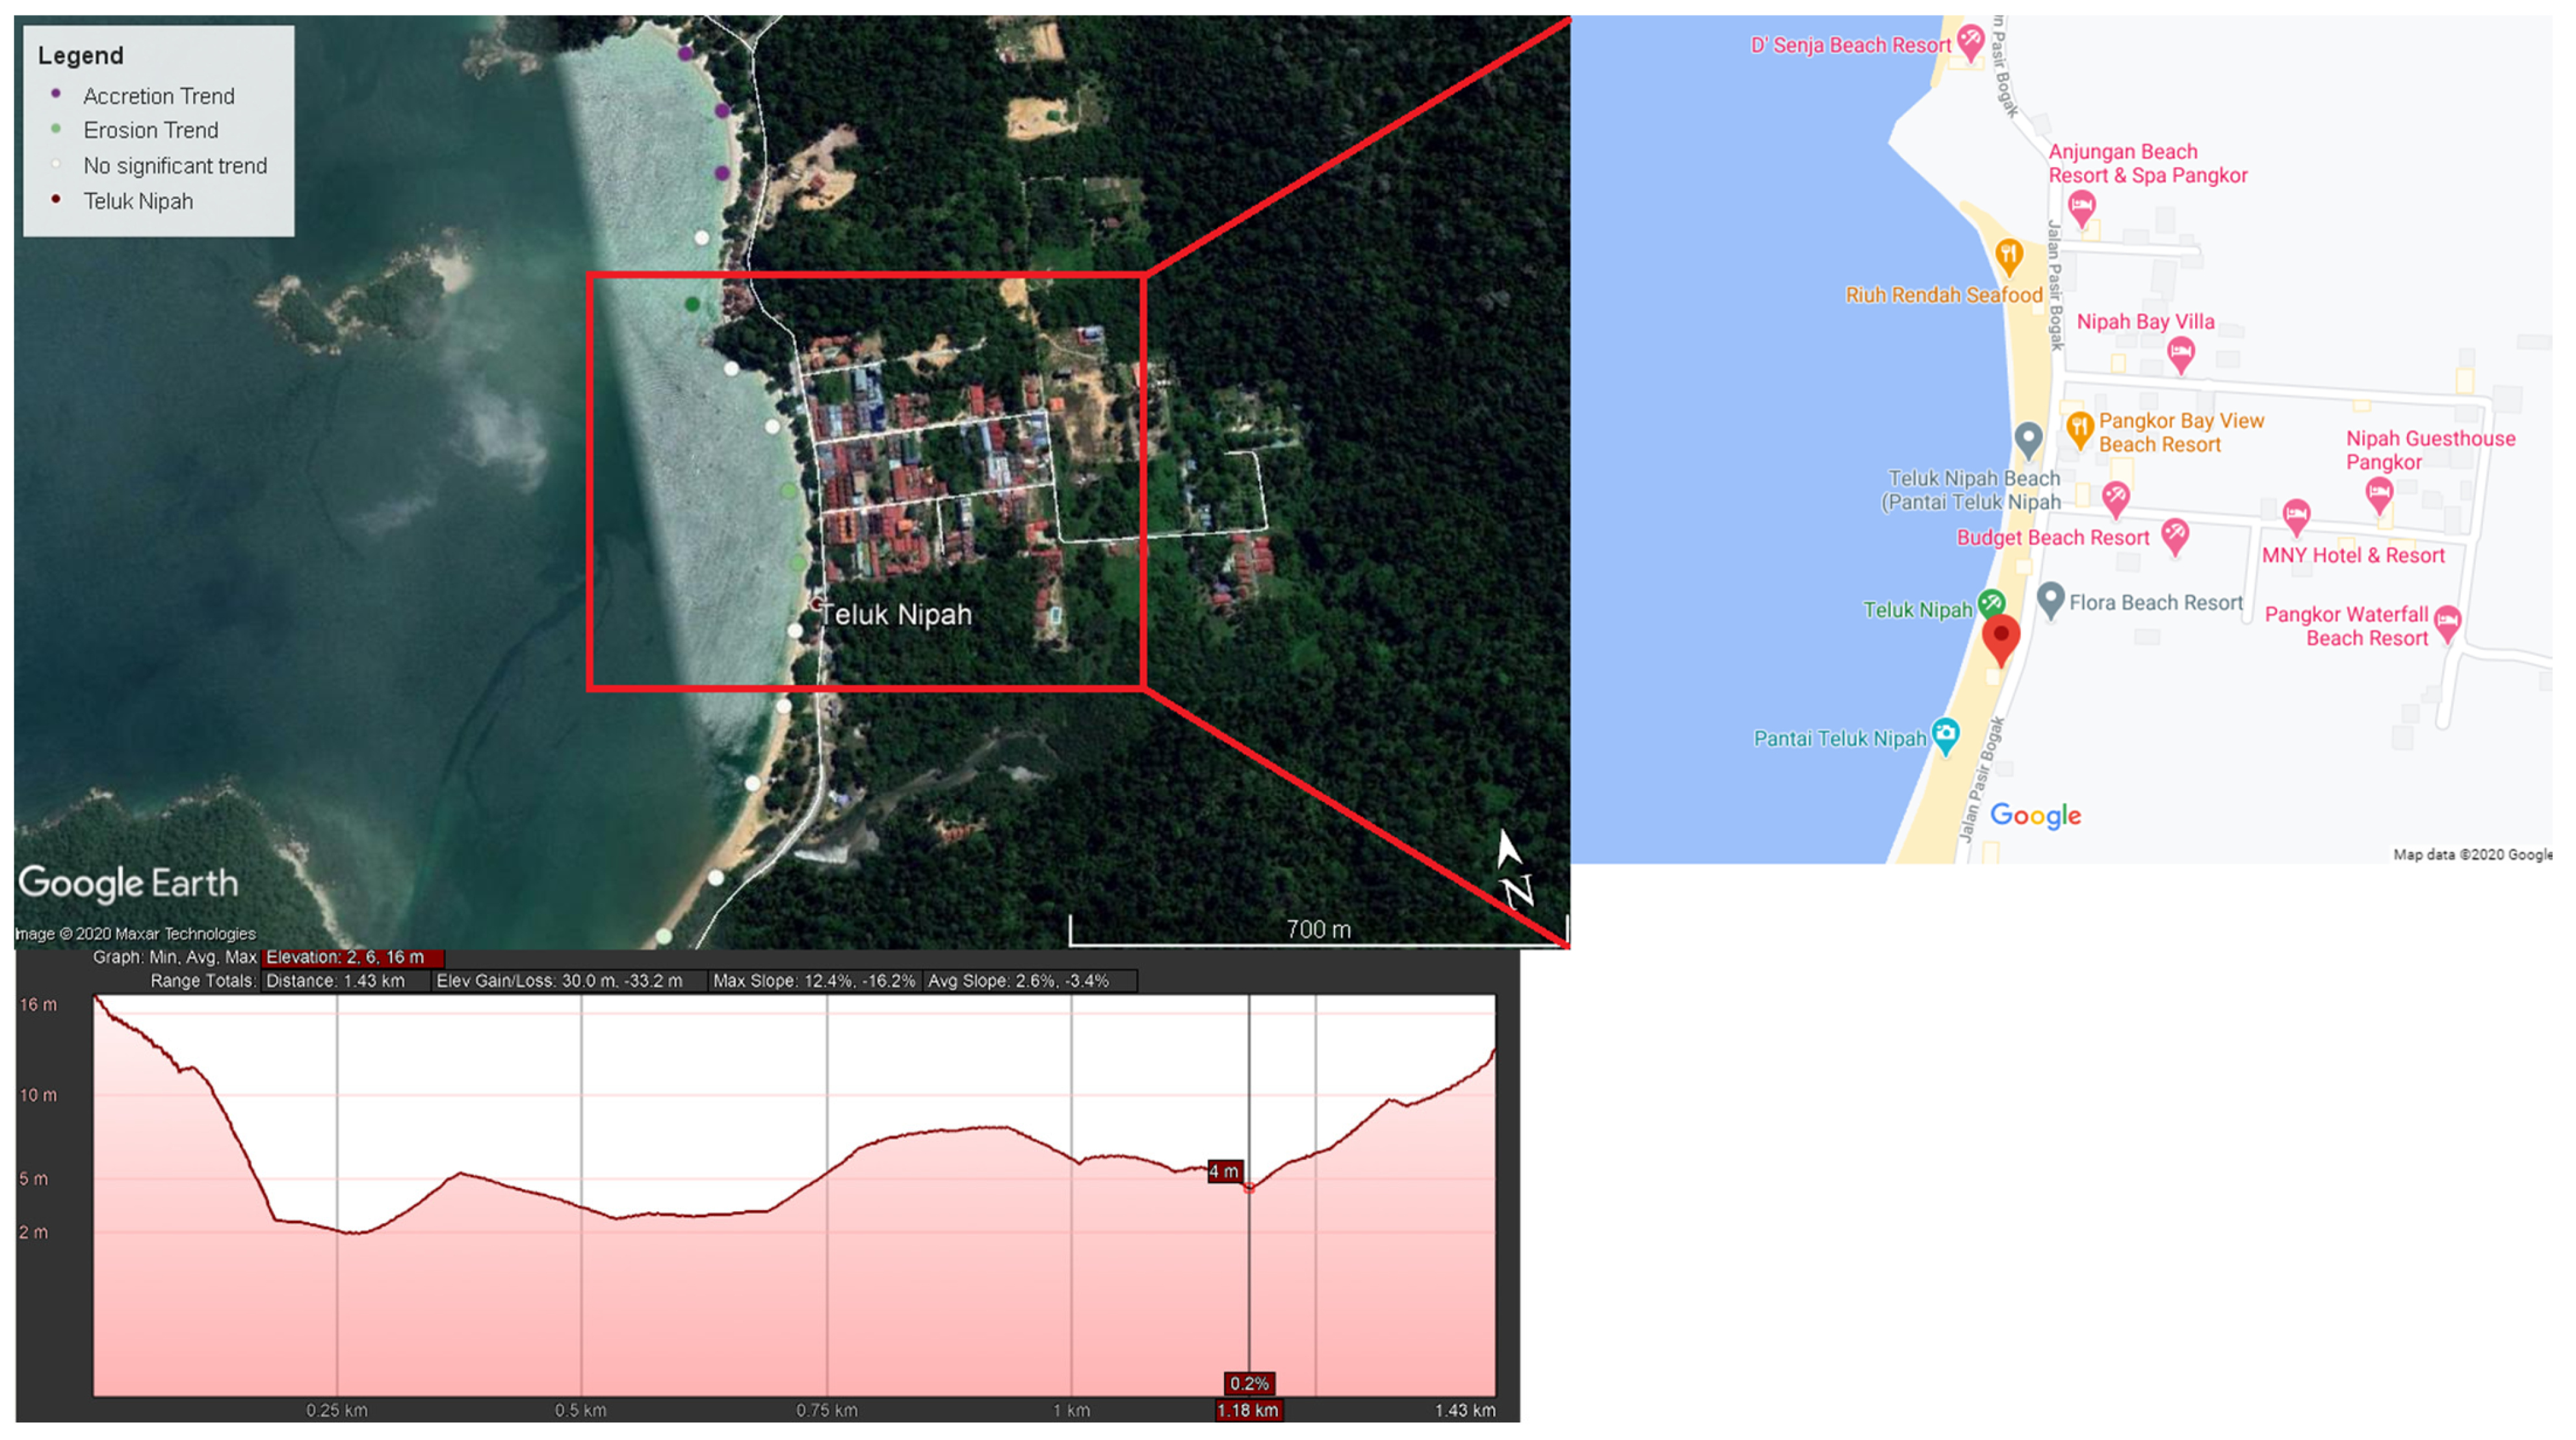The width and height of the screenshot is (2576, 1440).
Task: Select the MNY Hotel & Resort pin
Action: click(x=2297, y=513)
